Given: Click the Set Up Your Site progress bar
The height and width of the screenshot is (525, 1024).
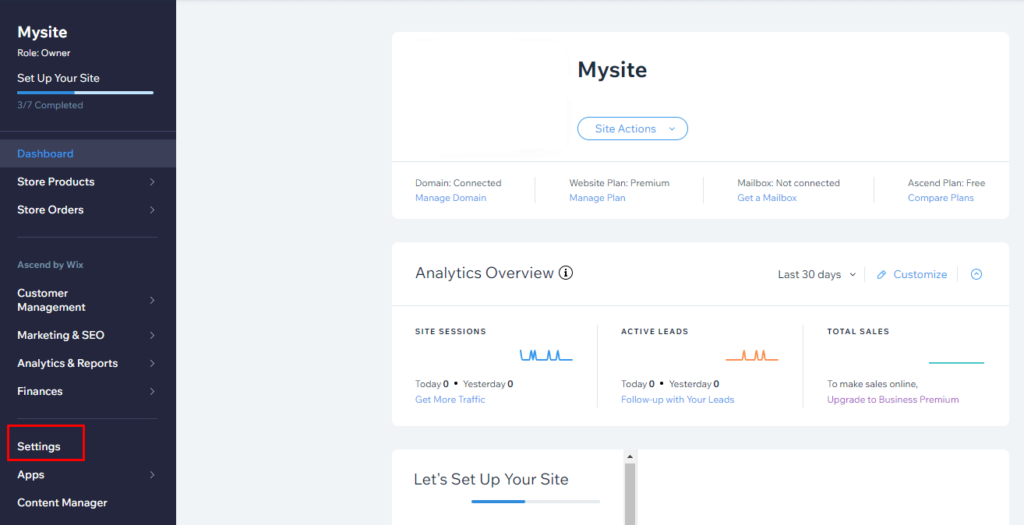Looking at the screenshot, I should [85, 92].
